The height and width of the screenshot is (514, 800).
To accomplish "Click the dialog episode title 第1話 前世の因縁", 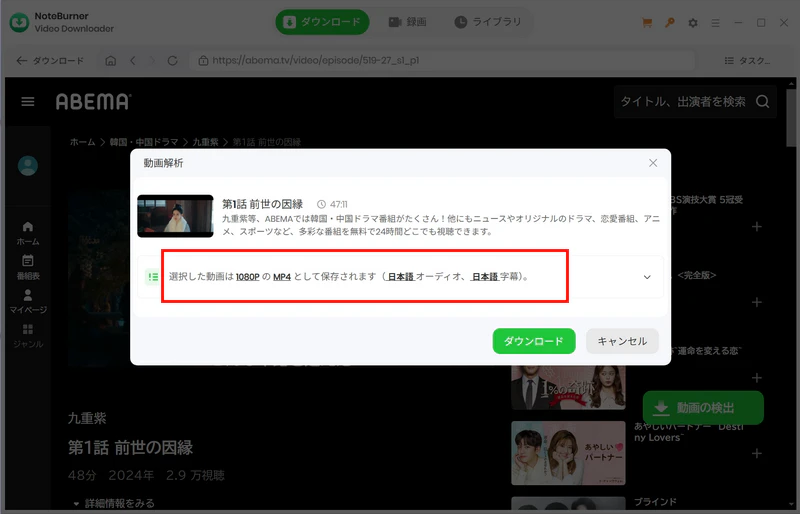I will pyautogui.click(x=262, y=204).
